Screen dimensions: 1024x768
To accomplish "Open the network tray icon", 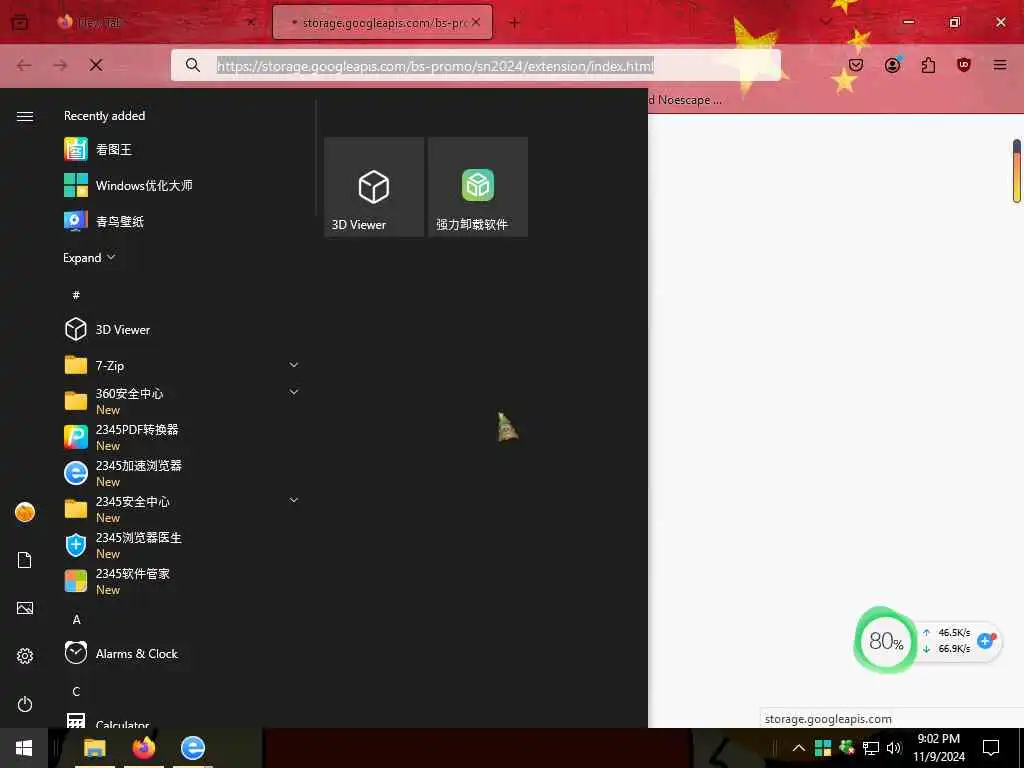I will tap(871, 748).
